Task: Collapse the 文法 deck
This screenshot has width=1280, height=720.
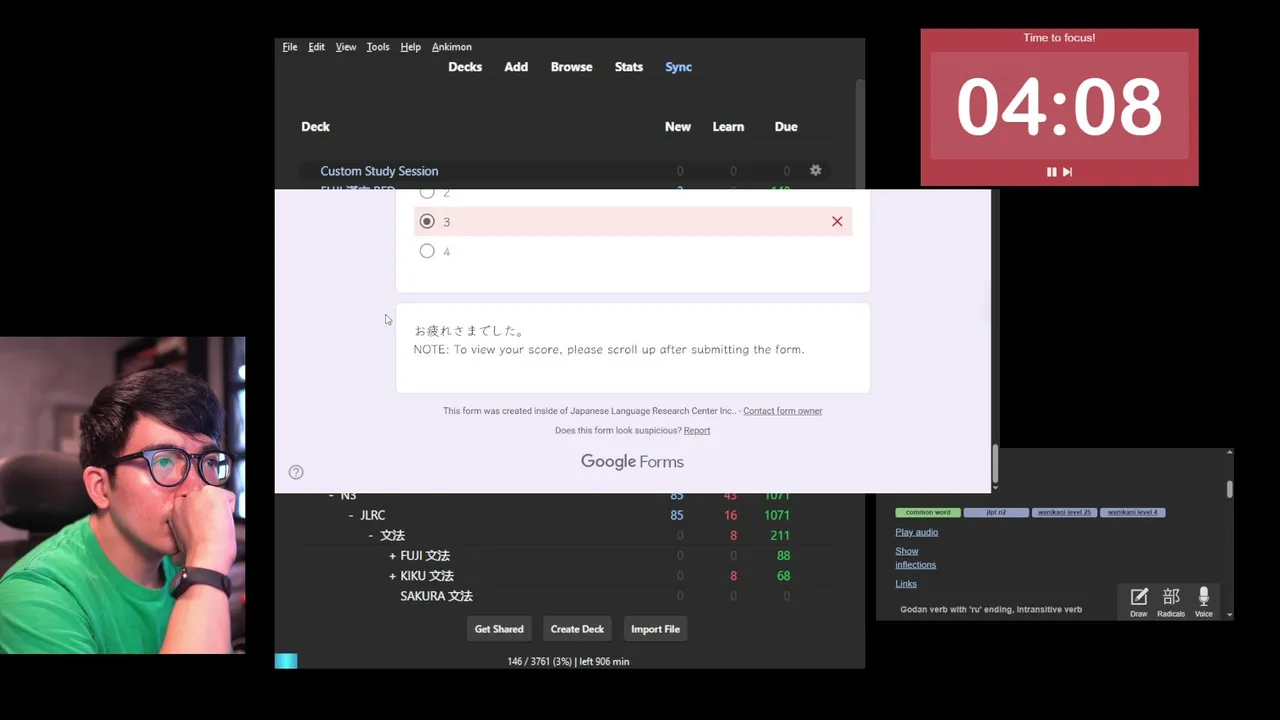Action: pyautogui.click(x=371, y=535)
